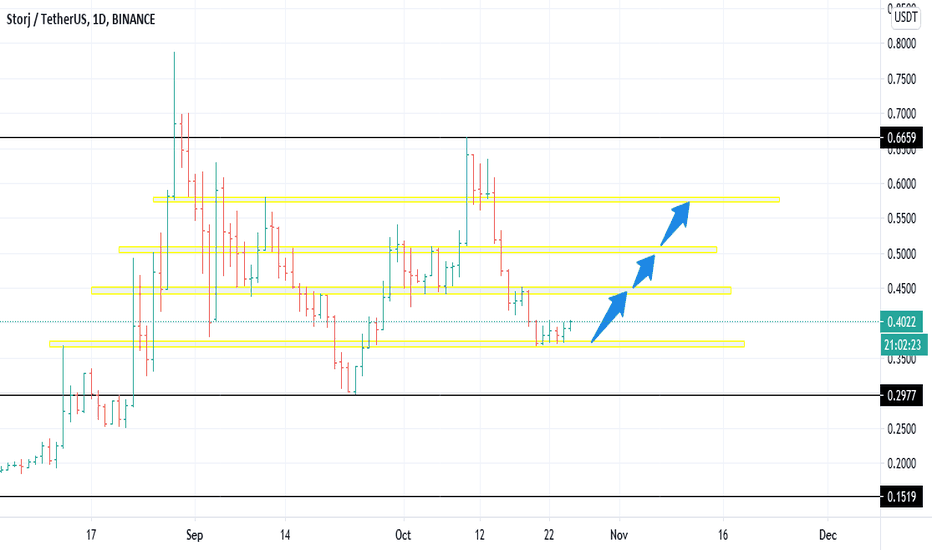Image resolution: width=932 pixels, height=550 pixels.
Task: Click the 0.8000 price axis value
Action: click(x=902, y=43)
